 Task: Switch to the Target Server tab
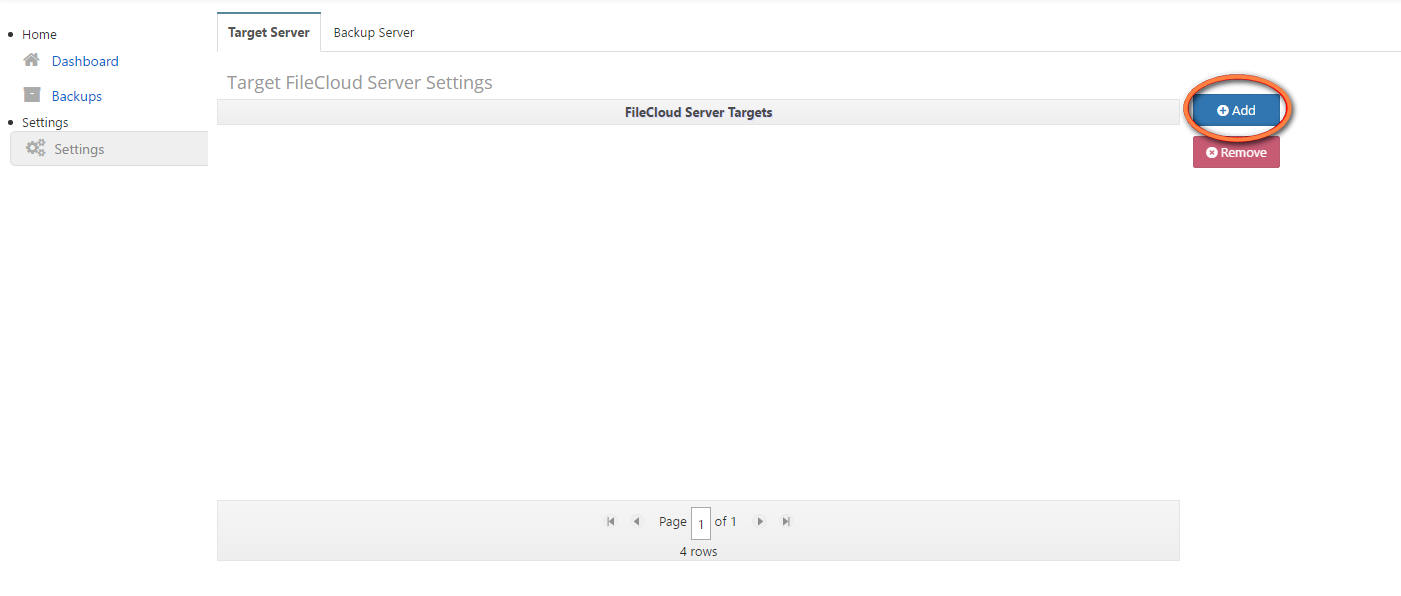coord(268,32)
